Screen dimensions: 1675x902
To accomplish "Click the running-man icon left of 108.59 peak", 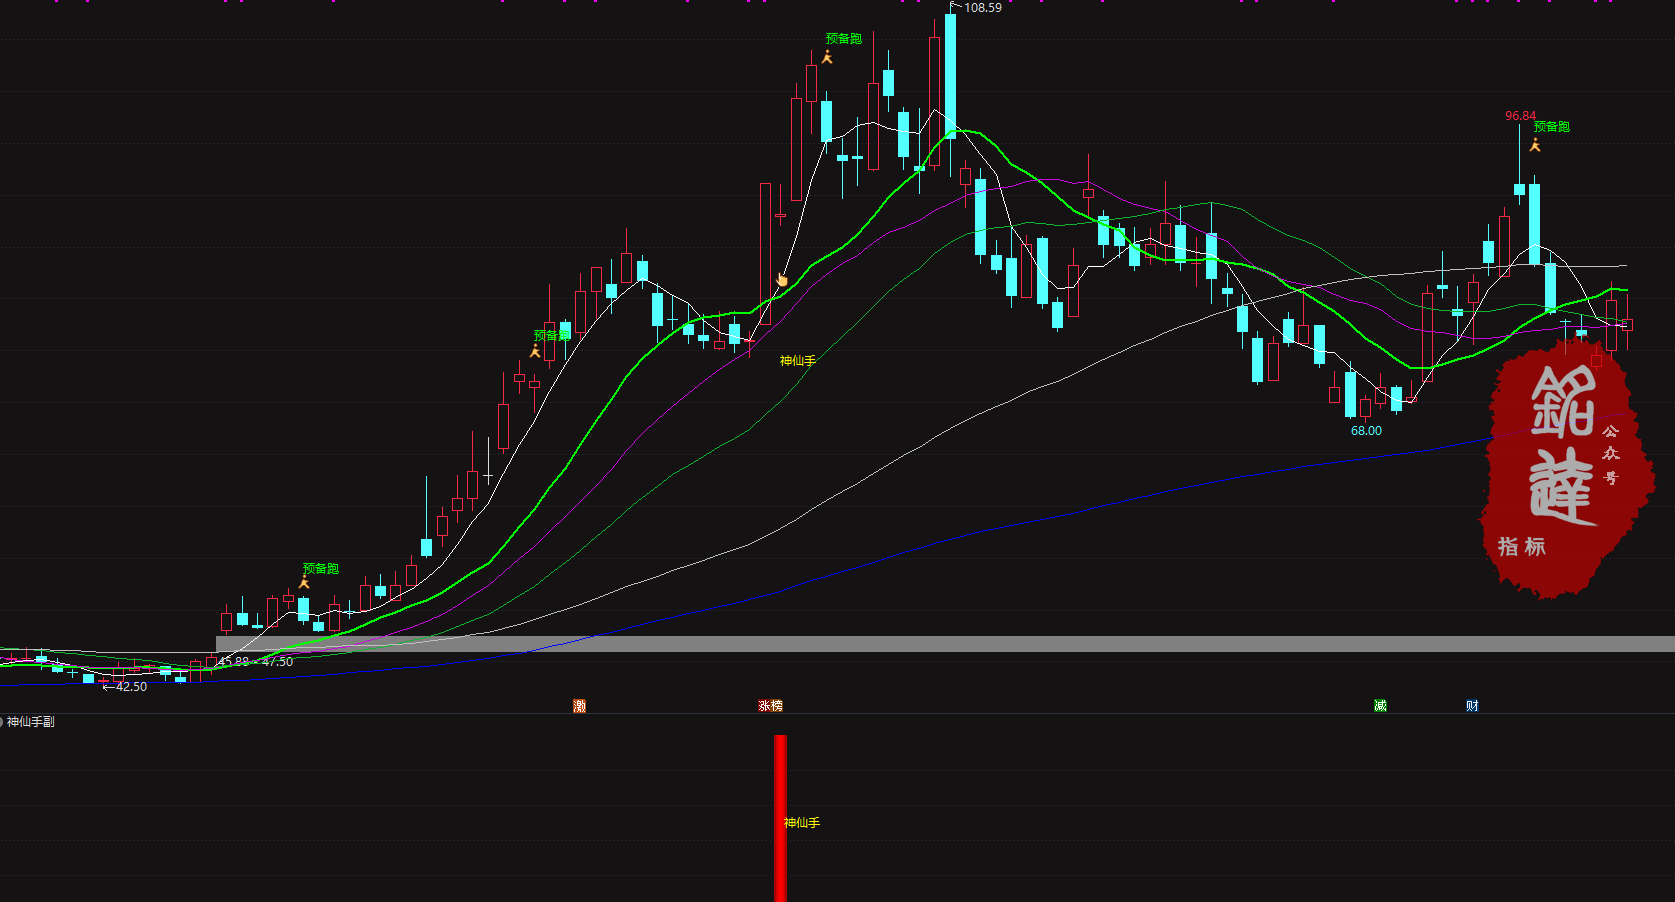I will (x=827, y=57).
